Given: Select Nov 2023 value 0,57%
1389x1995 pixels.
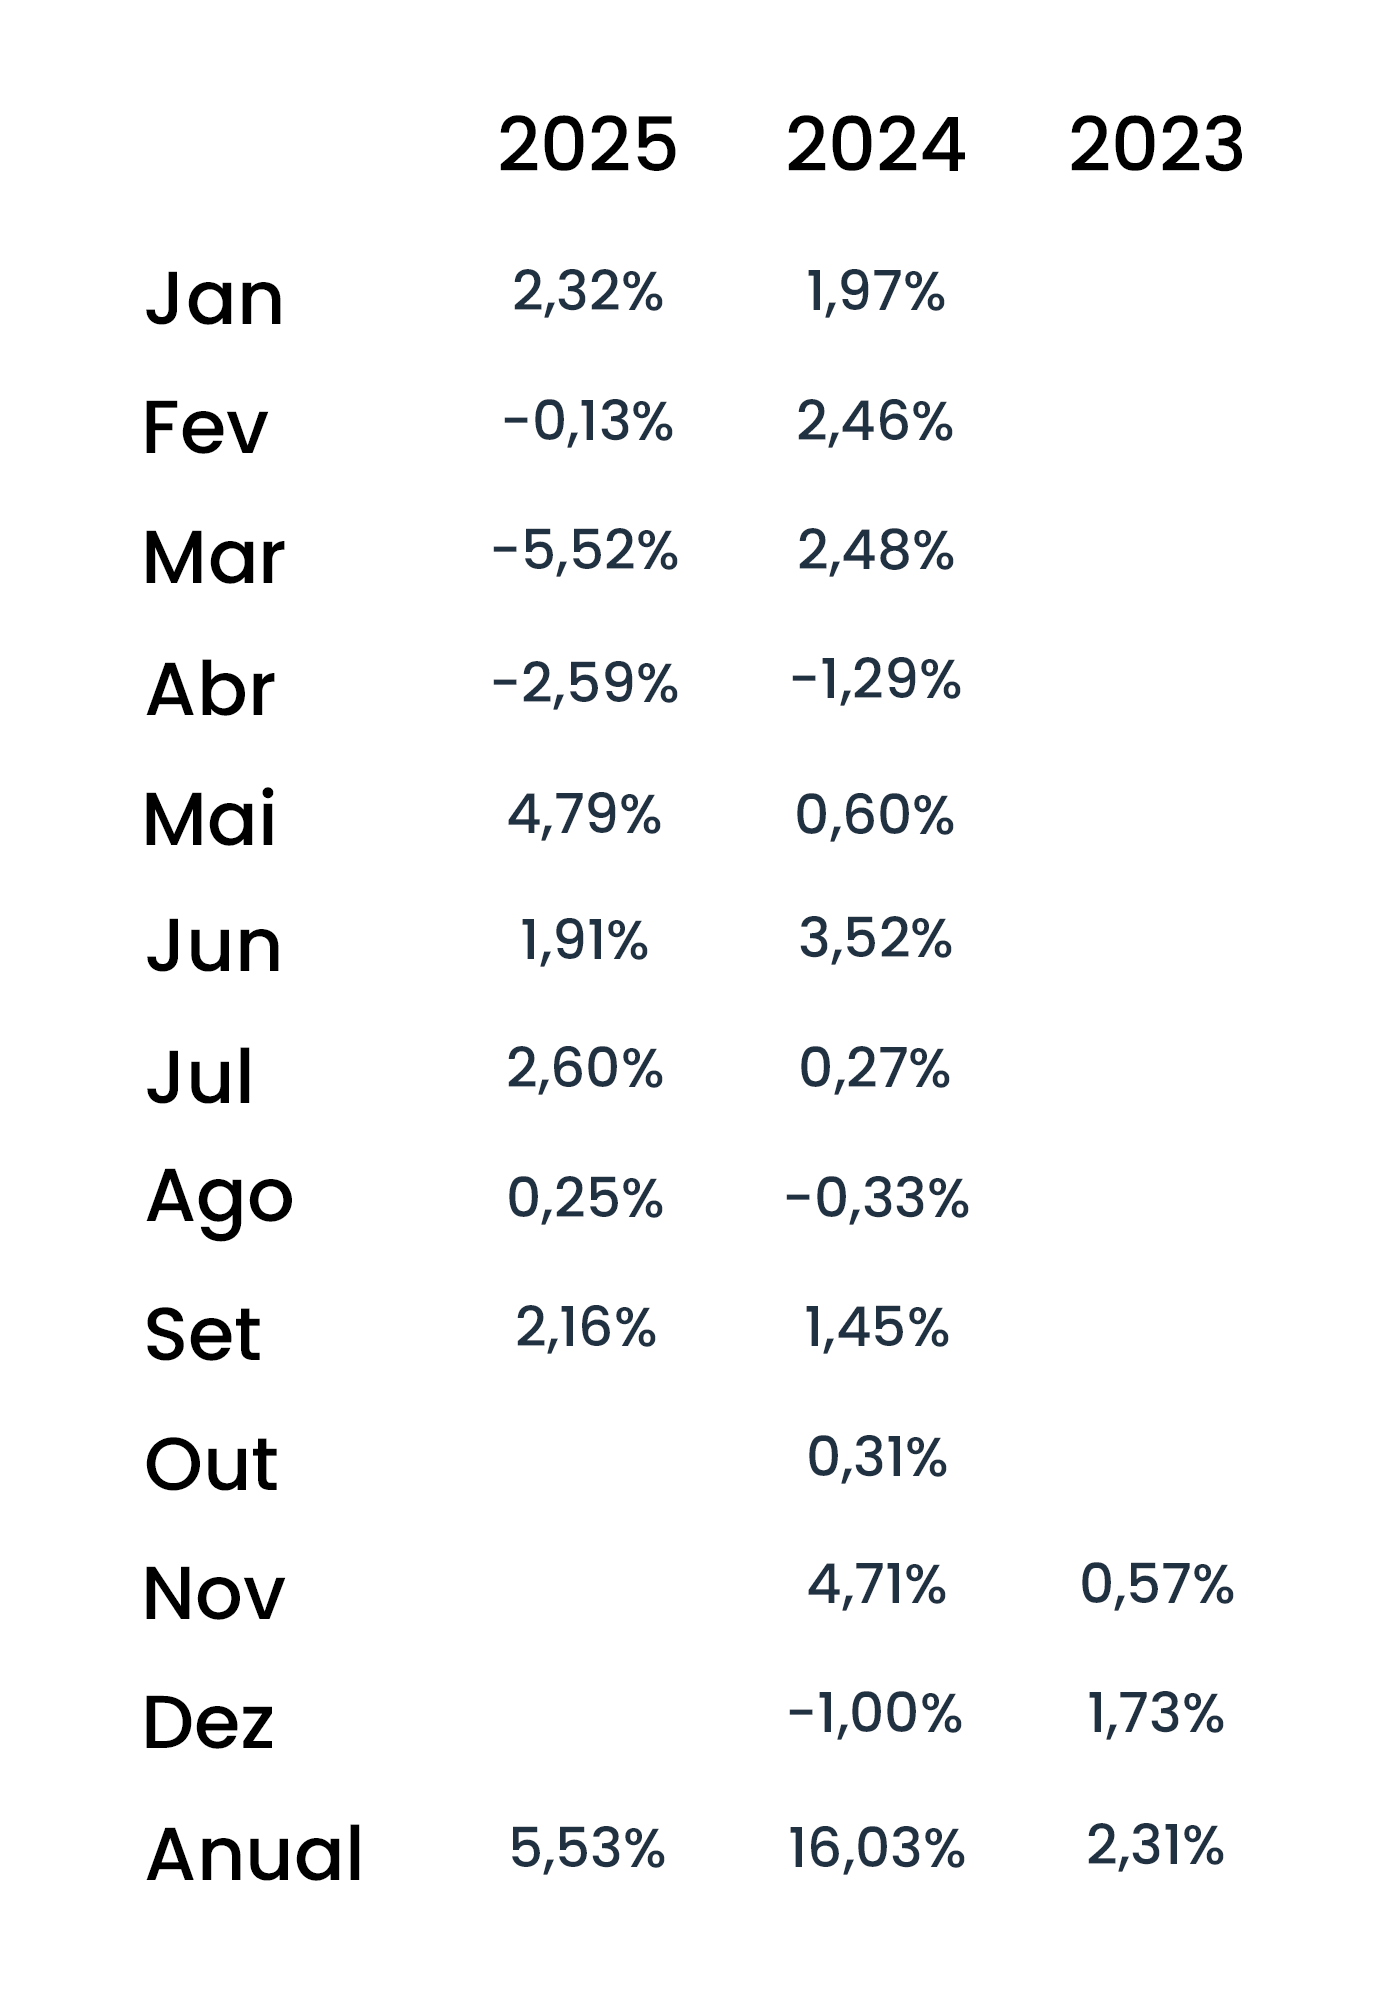Looking at the screenshot, I should pos(1157,1584).
